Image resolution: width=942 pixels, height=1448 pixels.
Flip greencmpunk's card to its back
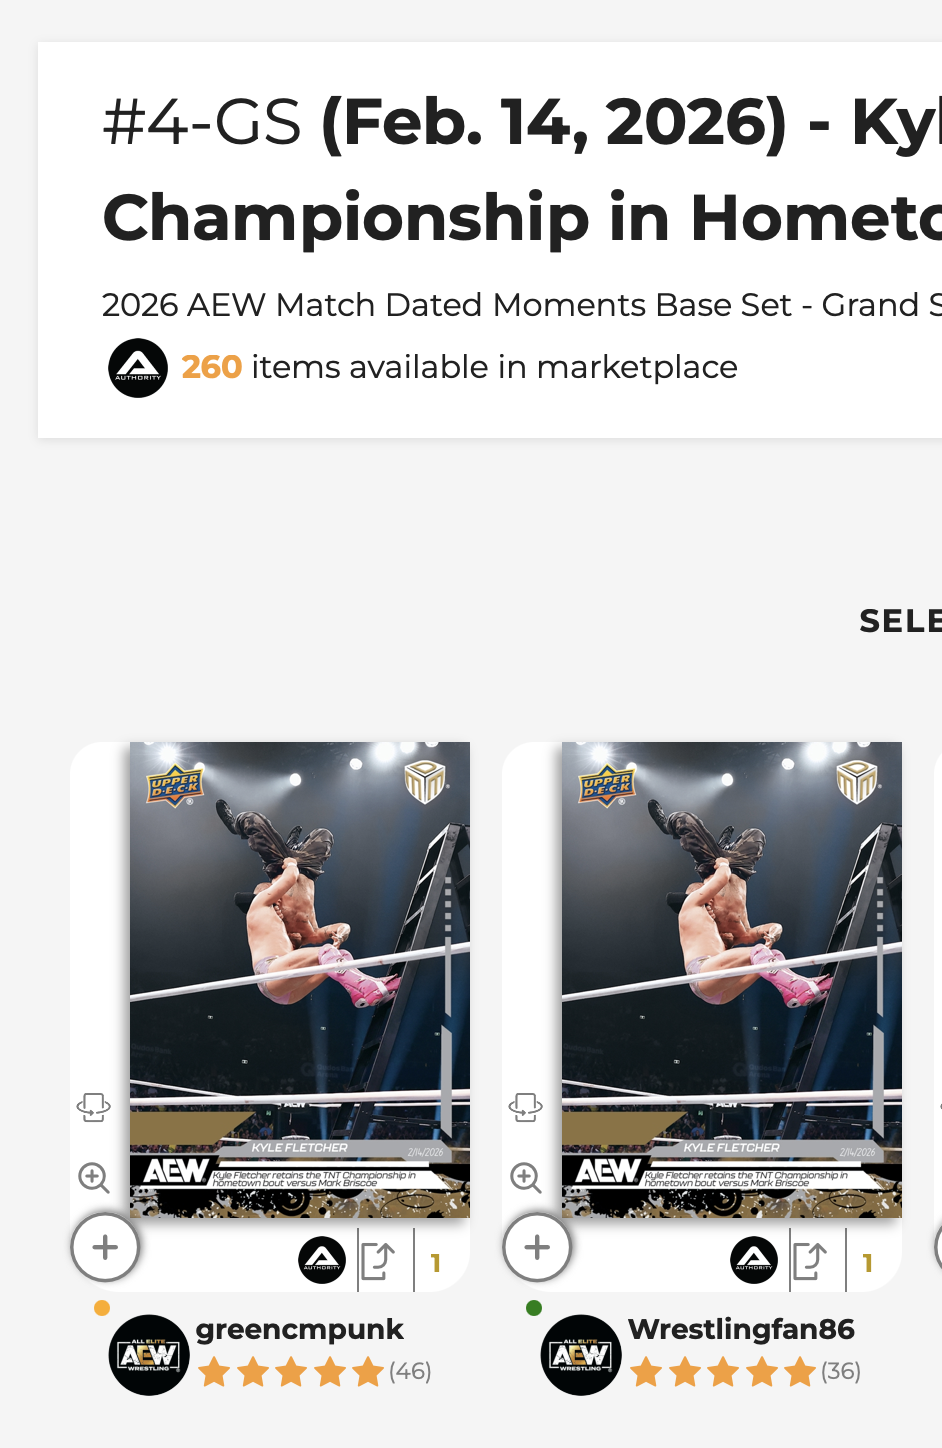(x=94, y=1107)
